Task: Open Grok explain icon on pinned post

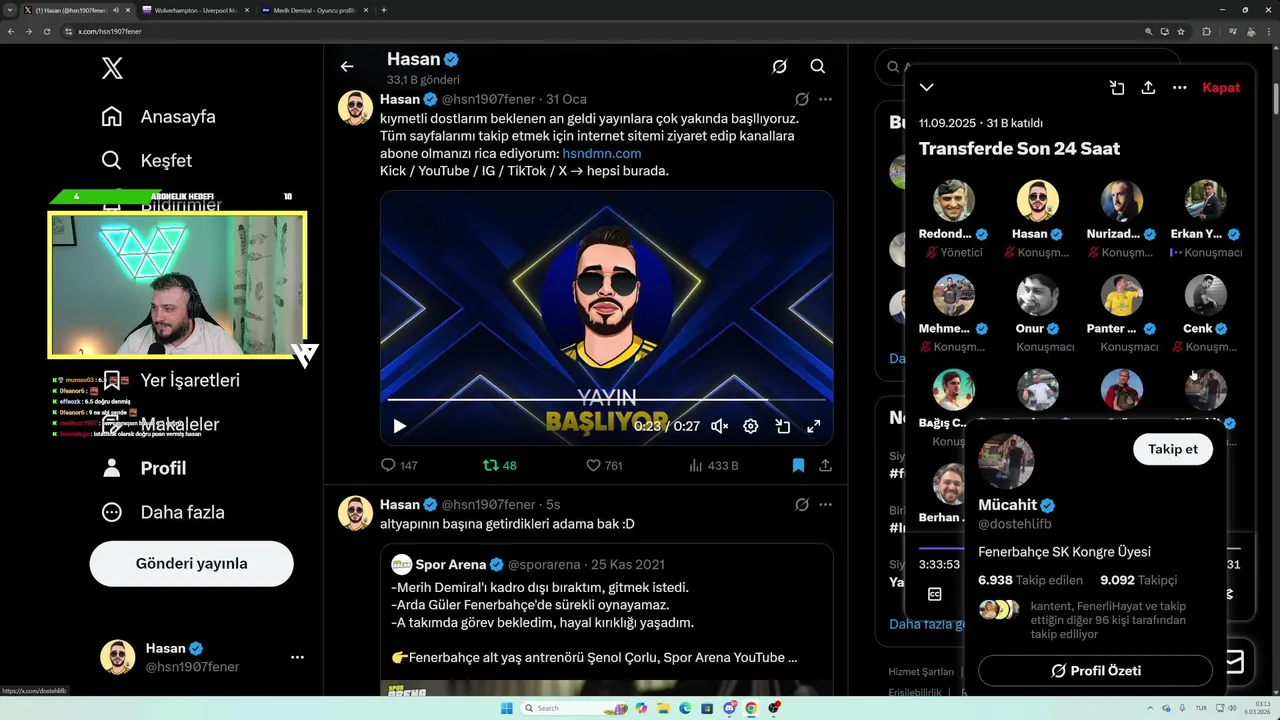Action: coord(802,99)
